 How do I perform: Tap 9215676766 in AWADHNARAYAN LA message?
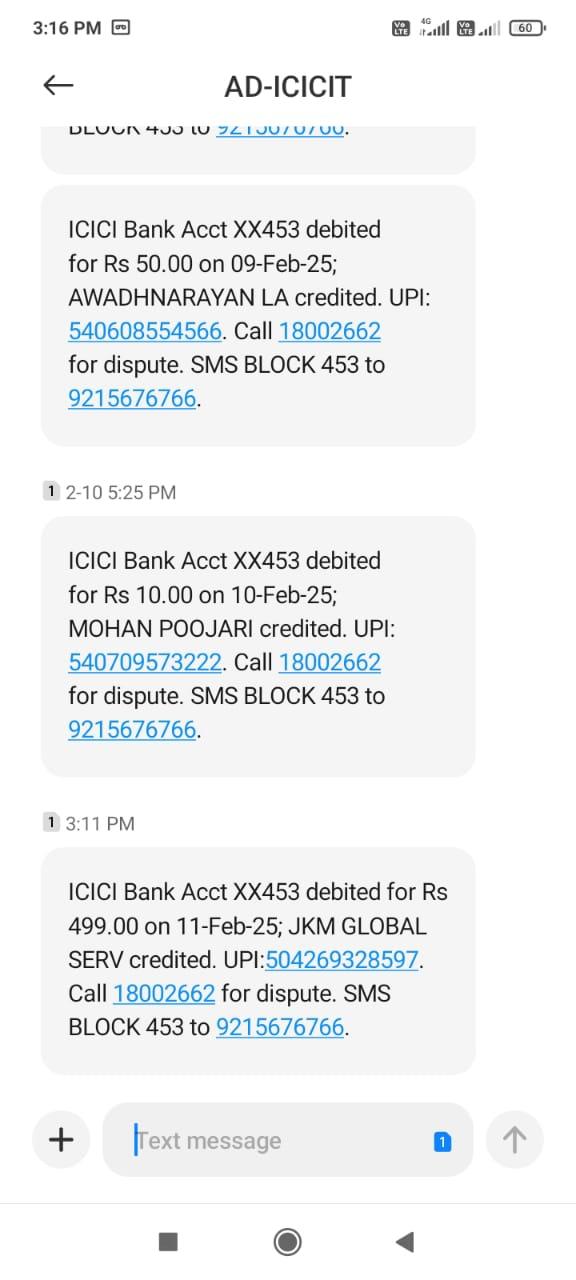click(132, 399)
